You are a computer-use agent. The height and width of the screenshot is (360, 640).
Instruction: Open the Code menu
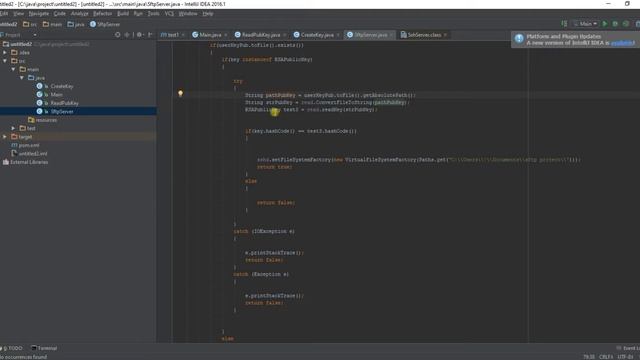tap(60, 13)
